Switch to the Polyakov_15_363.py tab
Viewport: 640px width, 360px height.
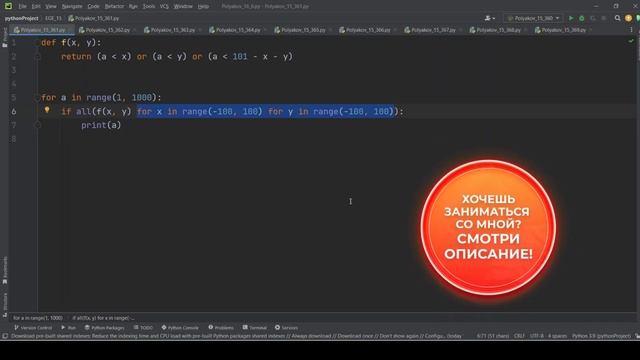click(173, 30)
